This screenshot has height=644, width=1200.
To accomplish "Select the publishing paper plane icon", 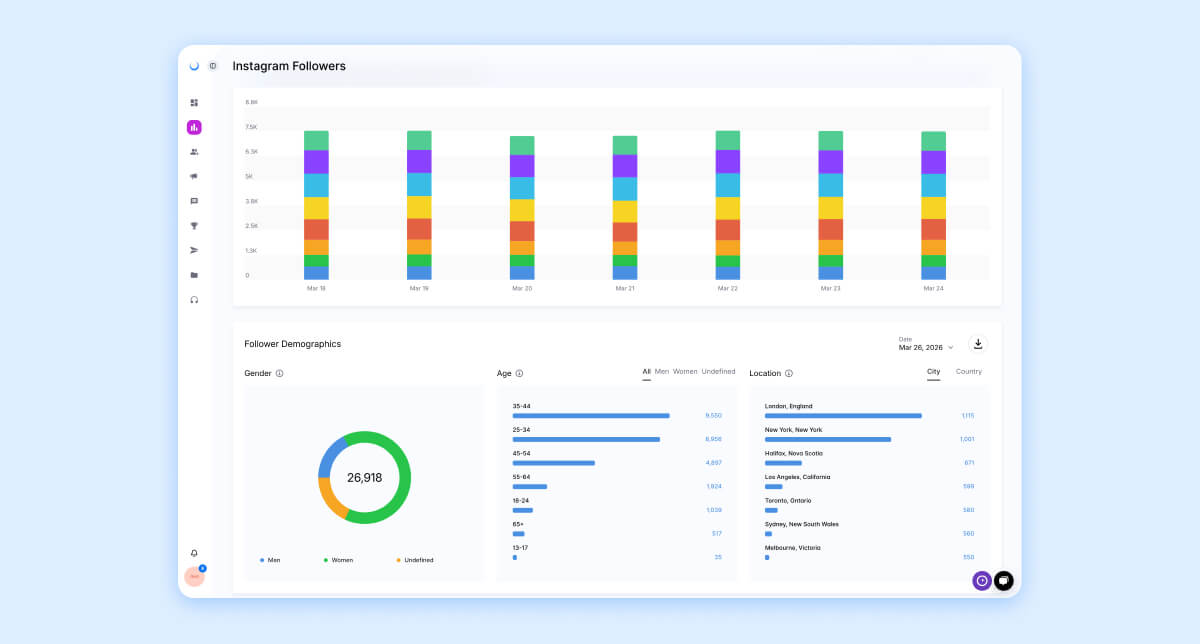I will 194,250.
